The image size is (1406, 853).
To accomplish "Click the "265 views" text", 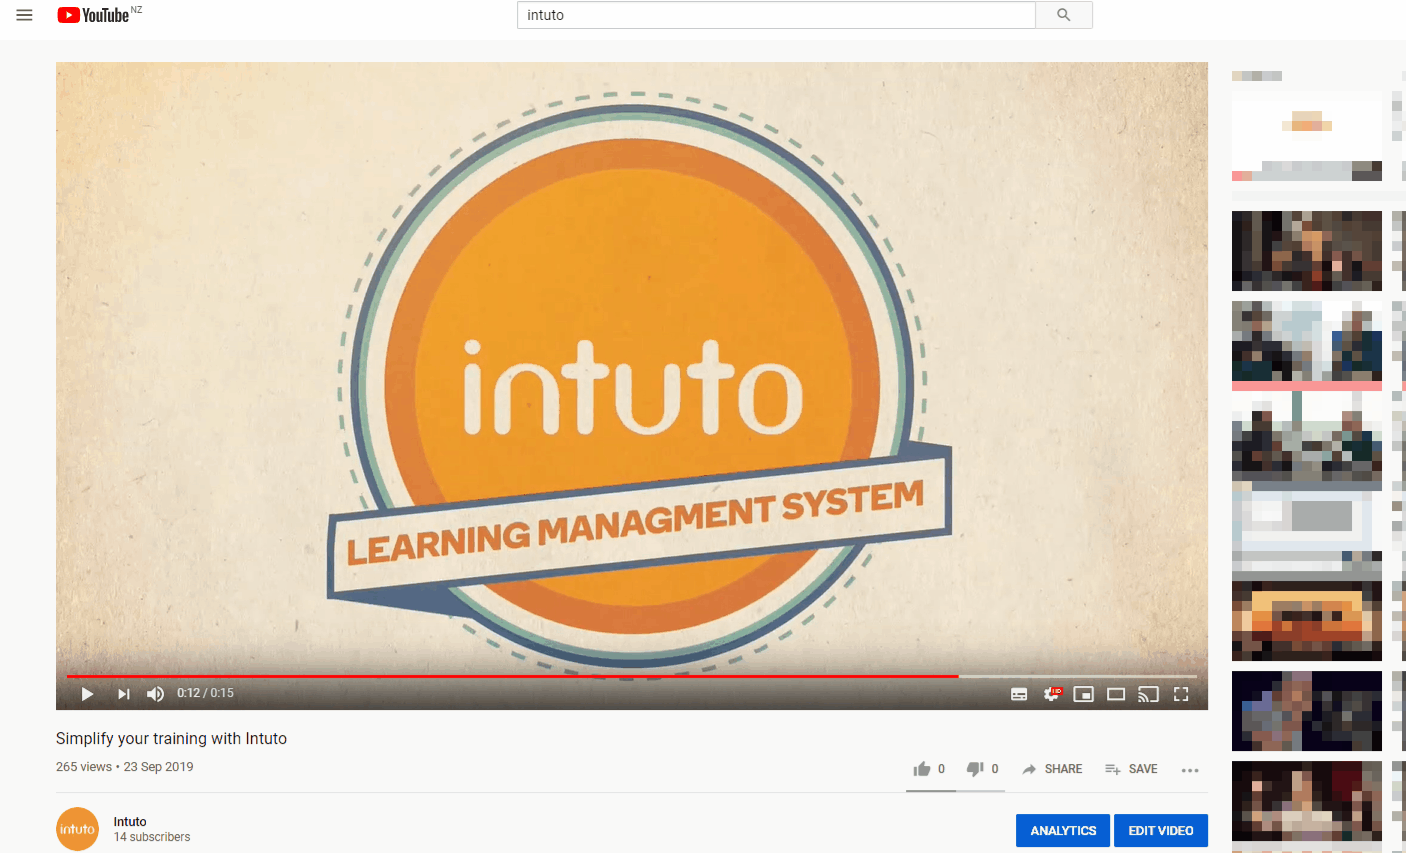I will (x=84, y=767).
